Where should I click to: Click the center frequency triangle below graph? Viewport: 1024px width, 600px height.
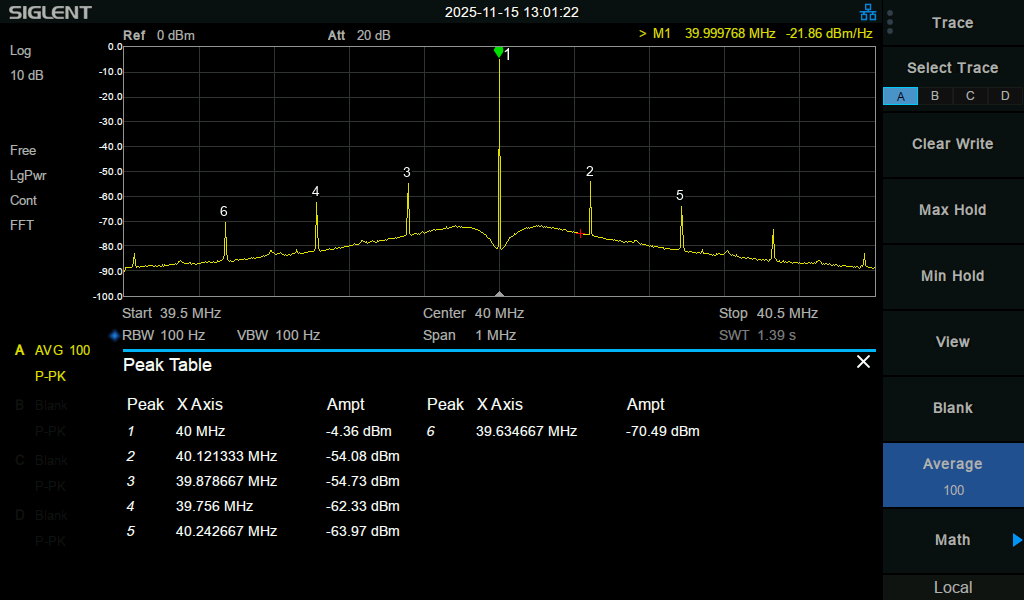click(x=500, y=294)
